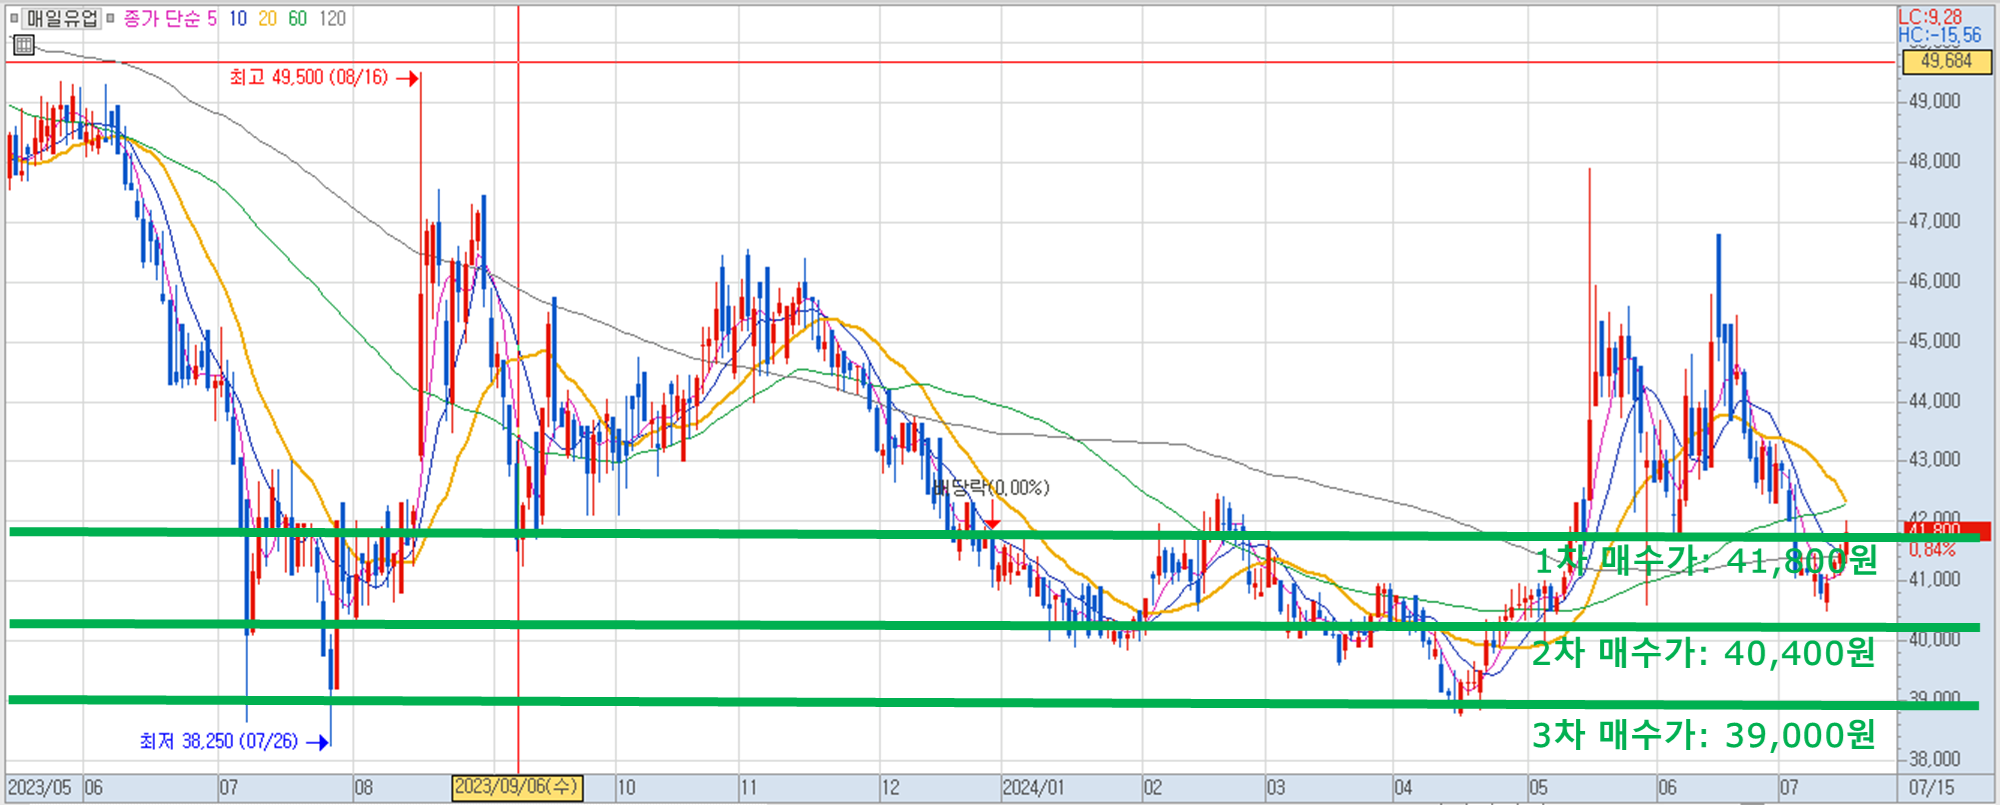
Task: Click the 48,000 price axis label
Action: coord(1934,161)
